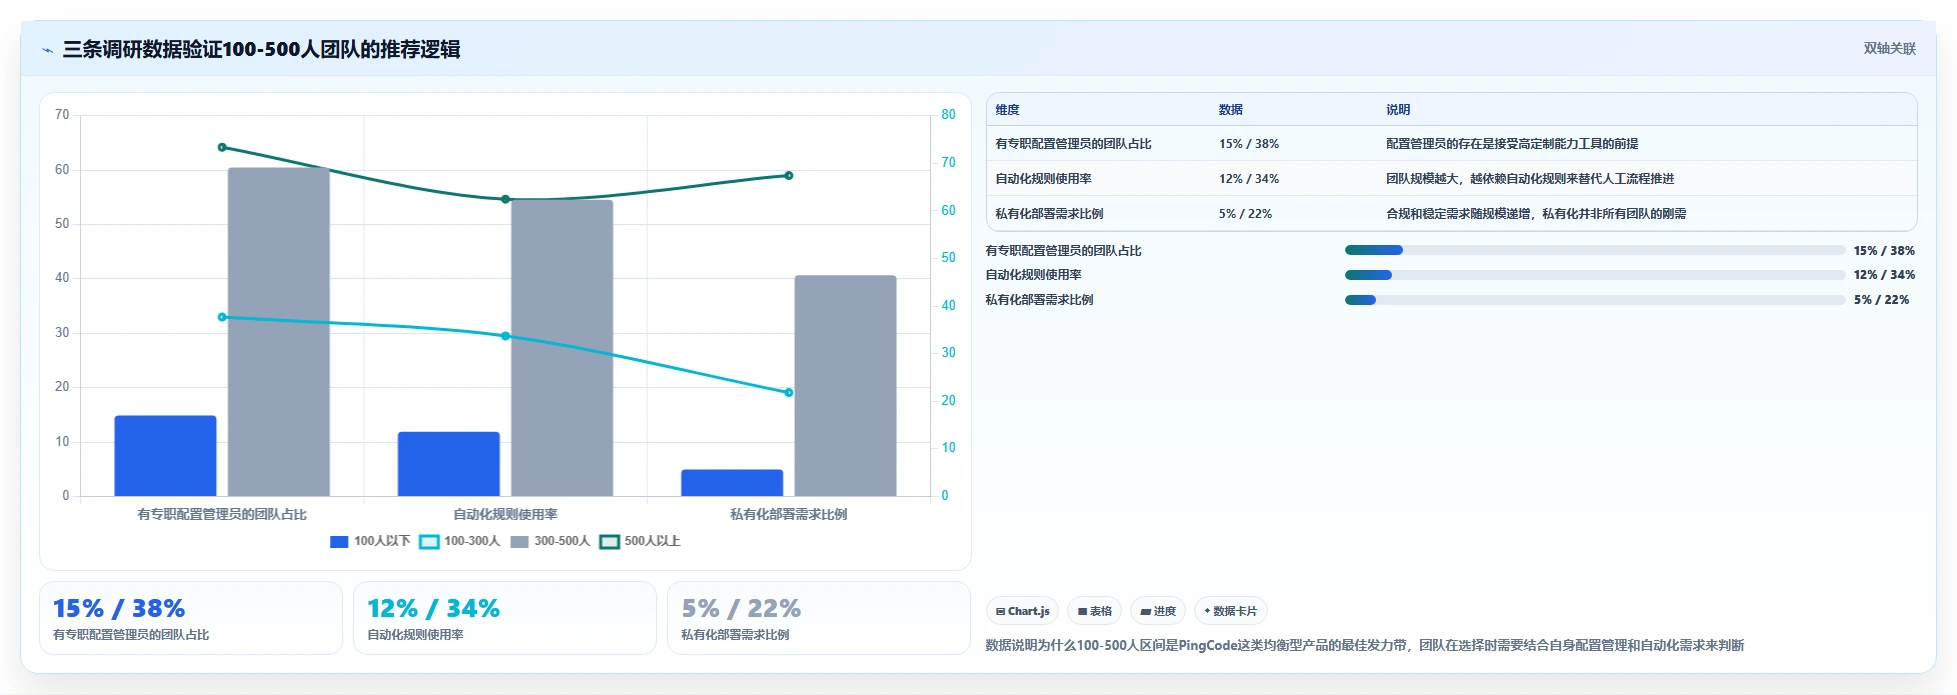The image size is (1957, 695).
Task: Click the title 三条调研数据验证100-500人团队的推荐逻辑
Action: (261, 50)
